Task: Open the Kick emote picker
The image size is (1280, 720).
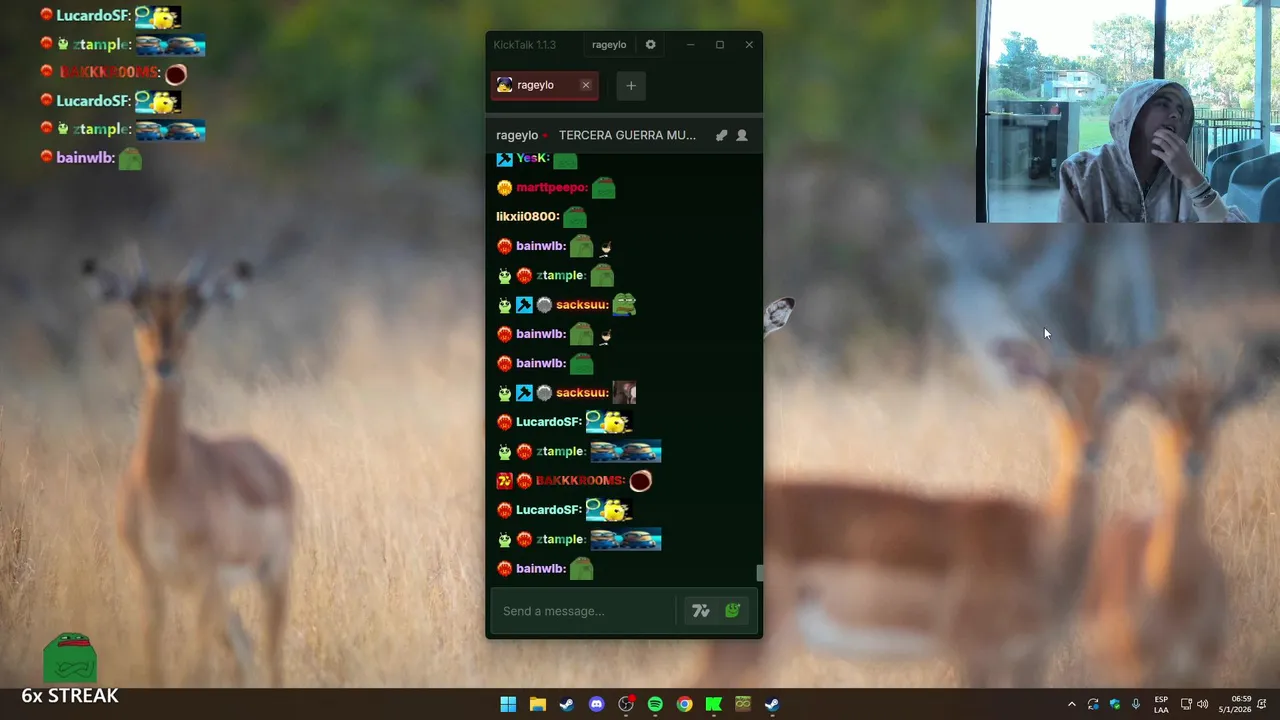Action: [733, 611]
